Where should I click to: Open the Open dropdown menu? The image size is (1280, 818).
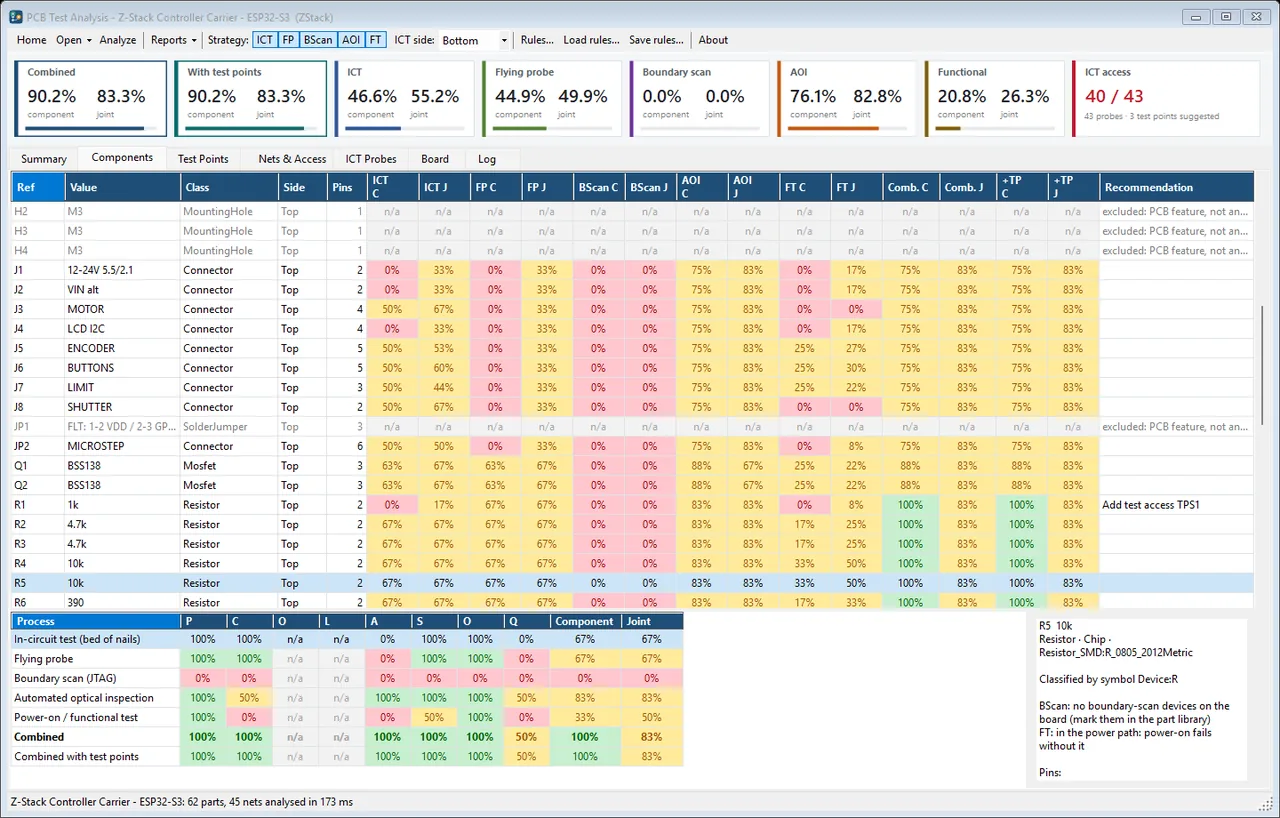(74, 40)
